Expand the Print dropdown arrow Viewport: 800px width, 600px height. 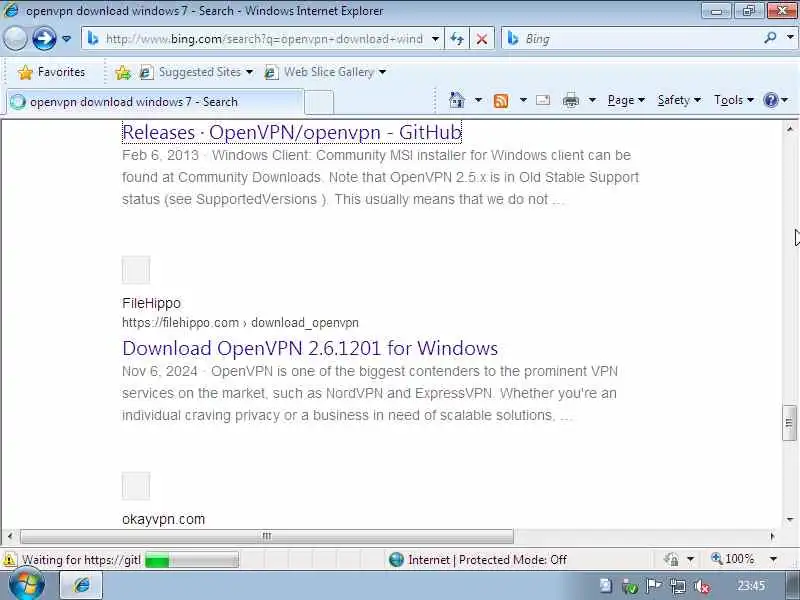coord(592,100)
